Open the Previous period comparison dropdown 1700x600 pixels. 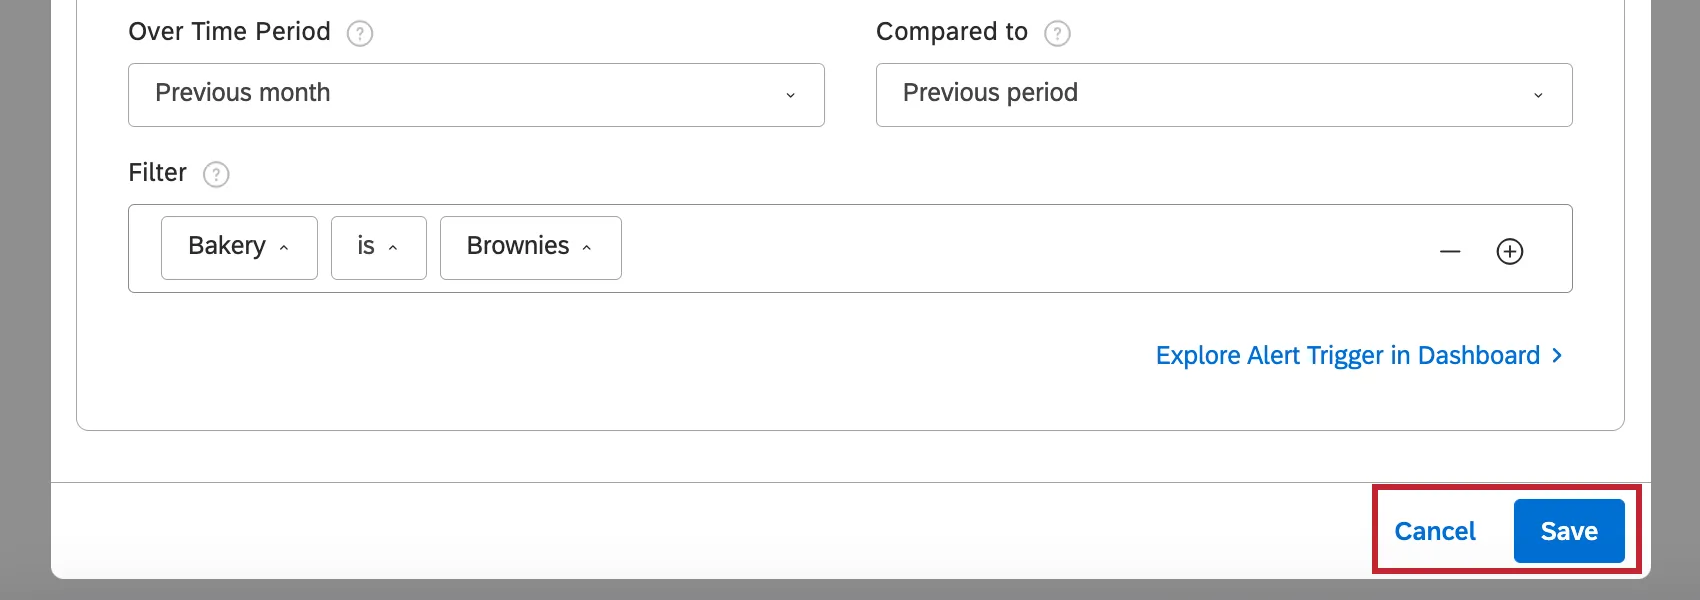coord(1223,94)
